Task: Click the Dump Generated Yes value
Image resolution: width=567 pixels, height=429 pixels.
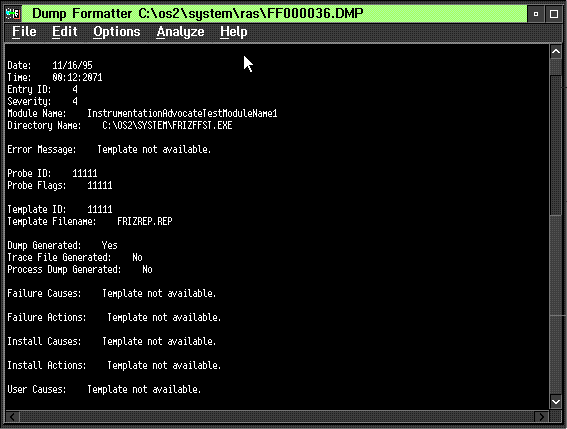Action: (x=110, y=245)
